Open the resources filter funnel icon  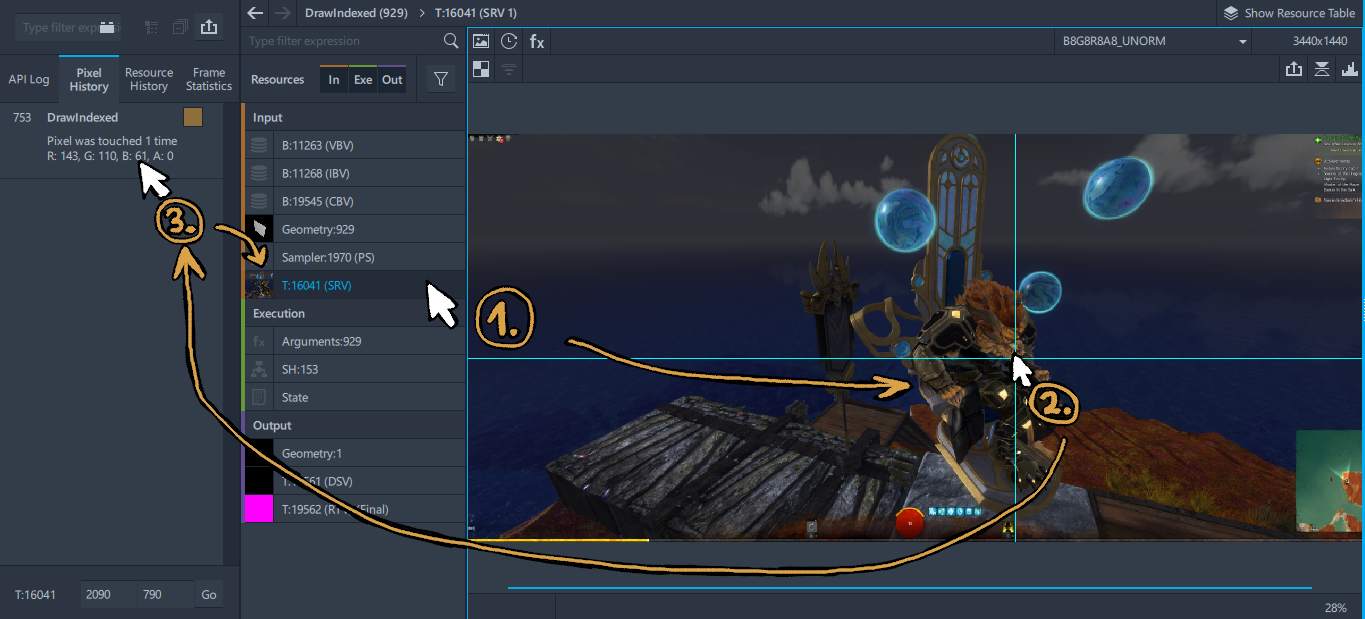click(440, 80)
